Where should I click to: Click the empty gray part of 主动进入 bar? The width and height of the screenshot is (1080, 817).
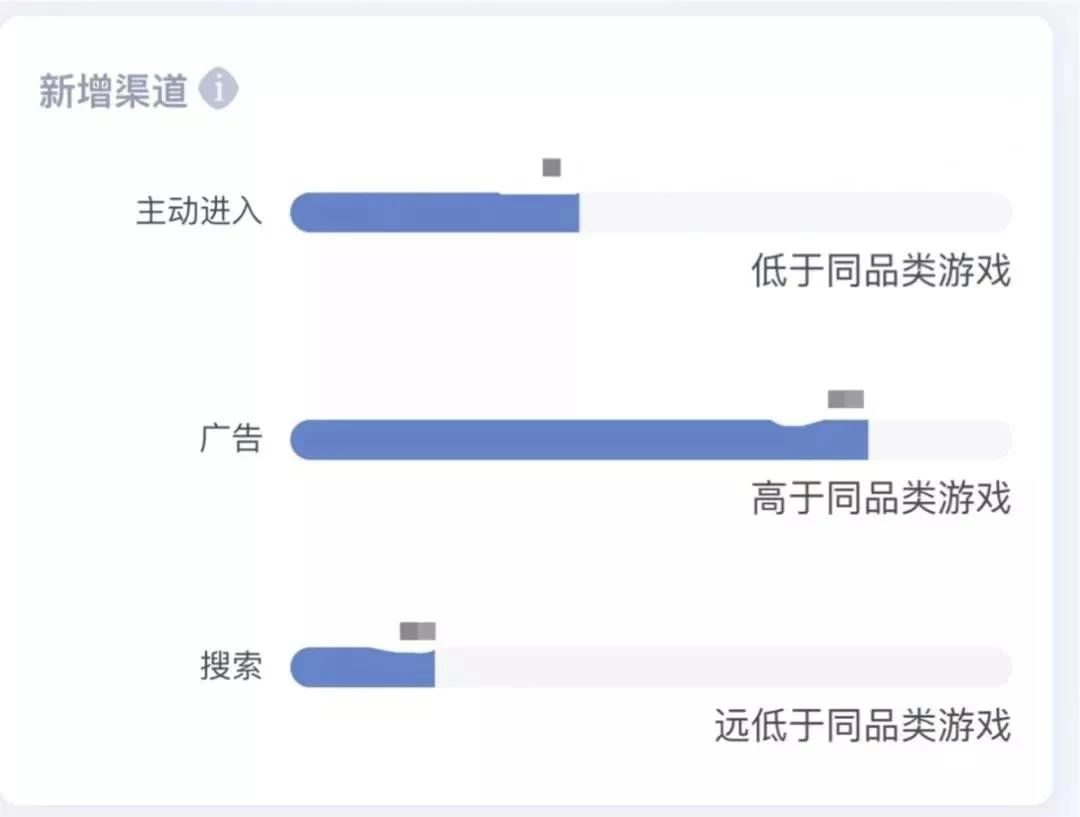point(796,212)
